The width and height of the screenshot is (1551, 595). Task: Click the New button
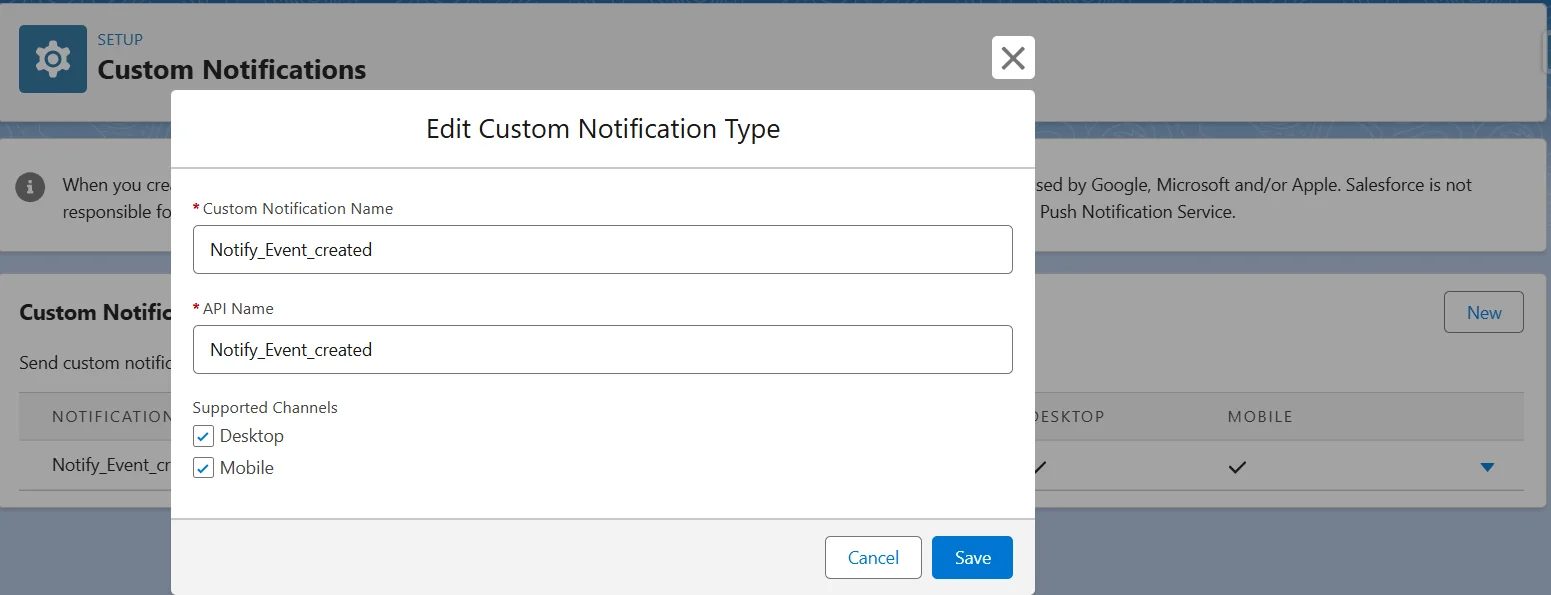tap(1483, 313)
